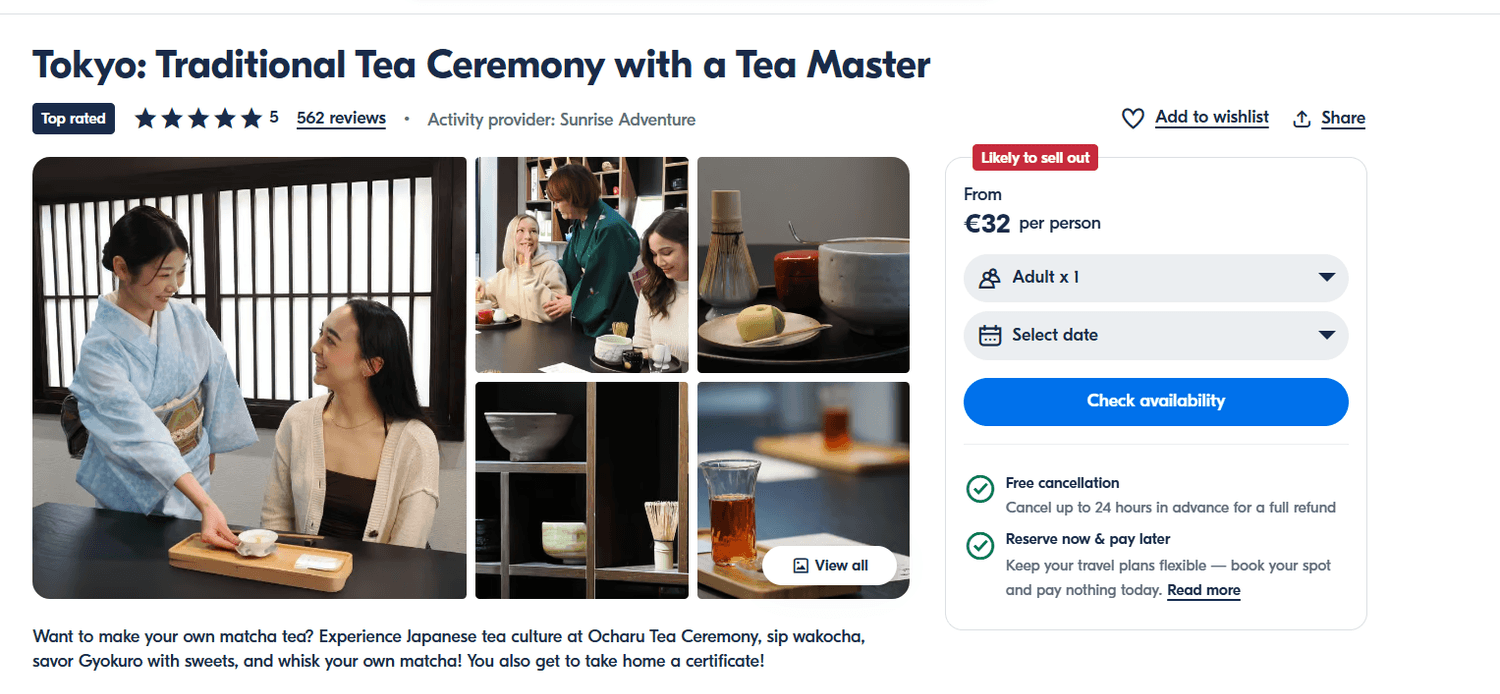Open the 562 reviews link
Screen dimensions: 1500x694
pos(341,118)
